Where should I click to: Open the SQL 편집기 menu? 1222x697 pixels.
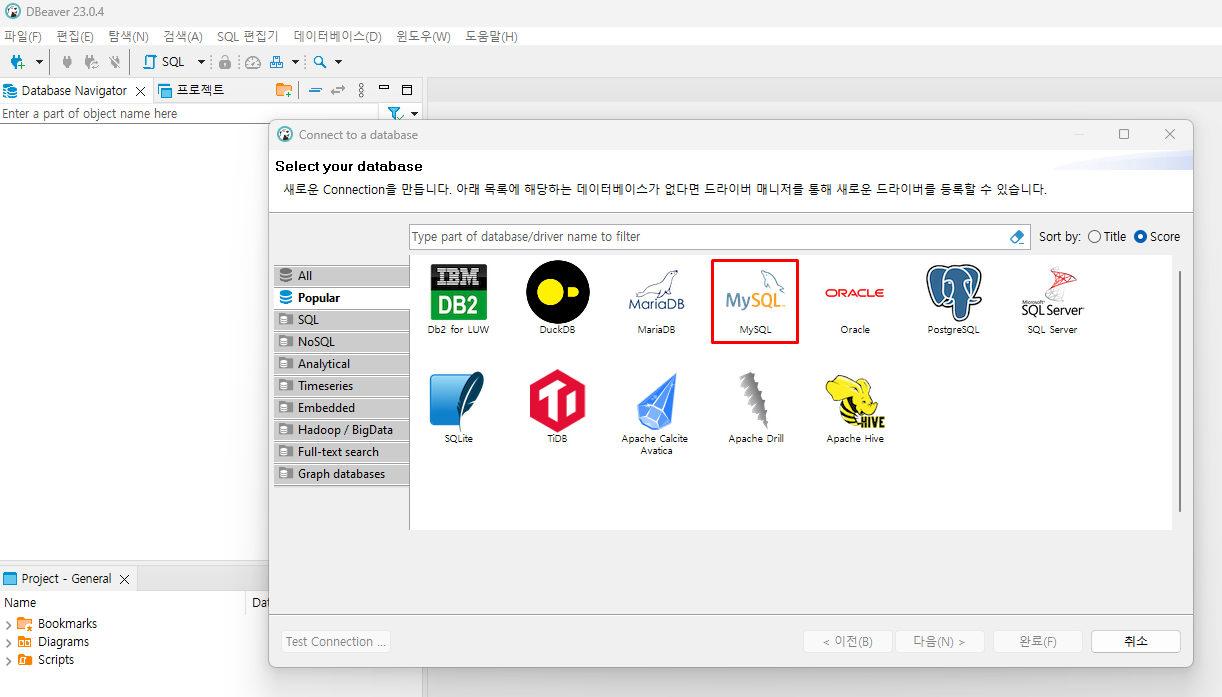(248, 37)
